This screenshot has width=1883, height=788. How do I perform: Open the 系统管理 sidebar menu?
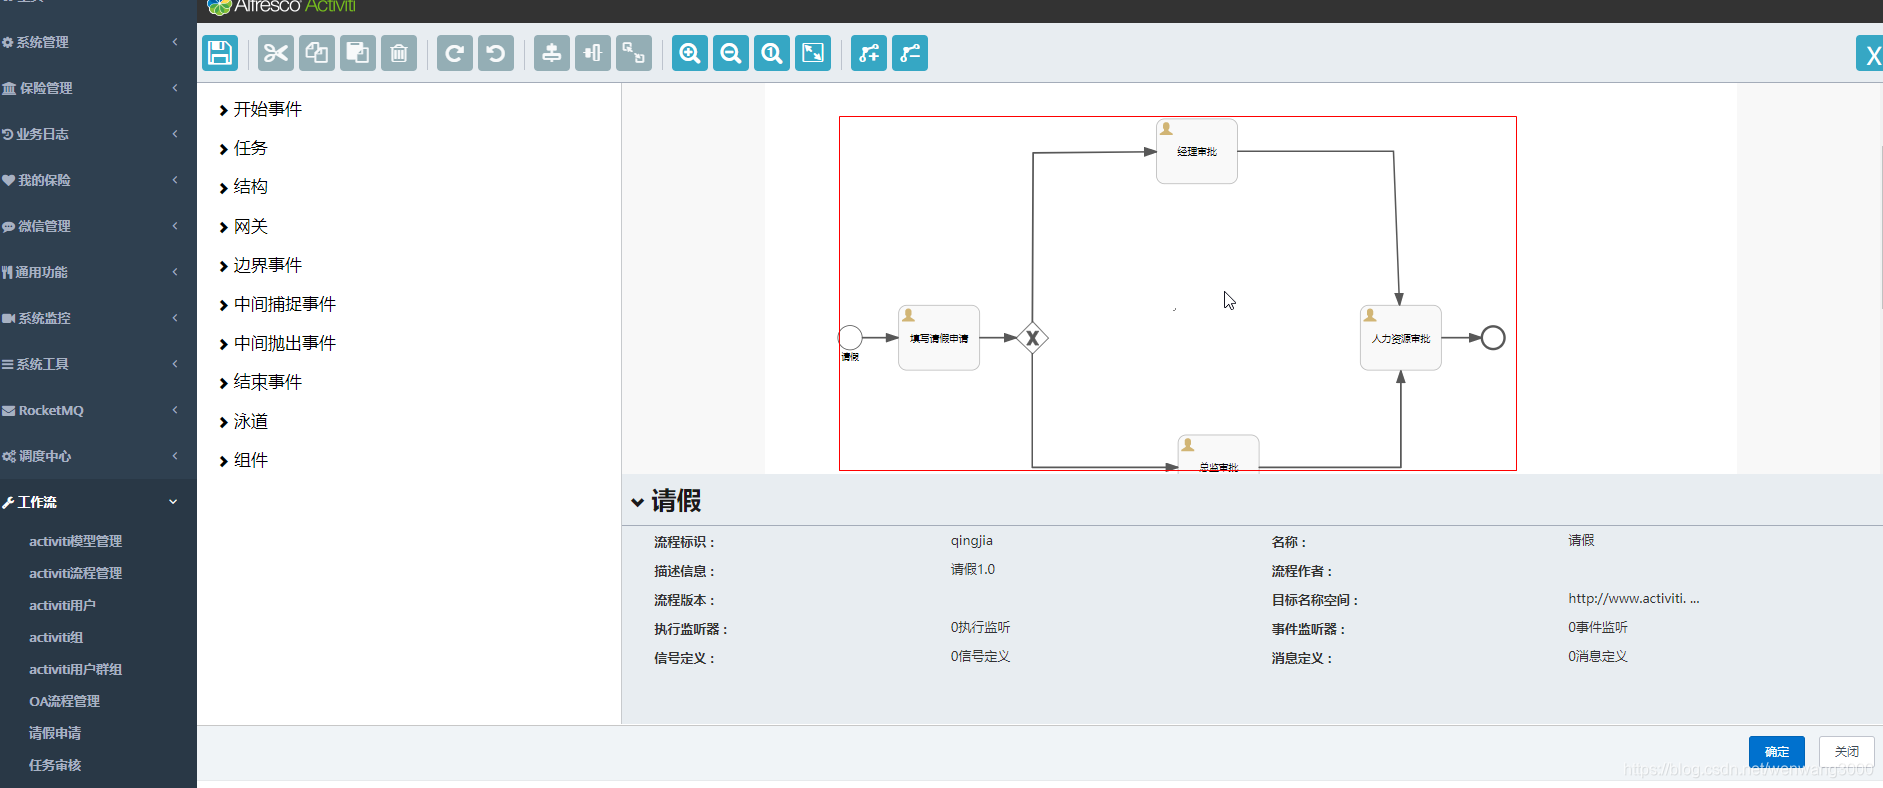[98, 42]
